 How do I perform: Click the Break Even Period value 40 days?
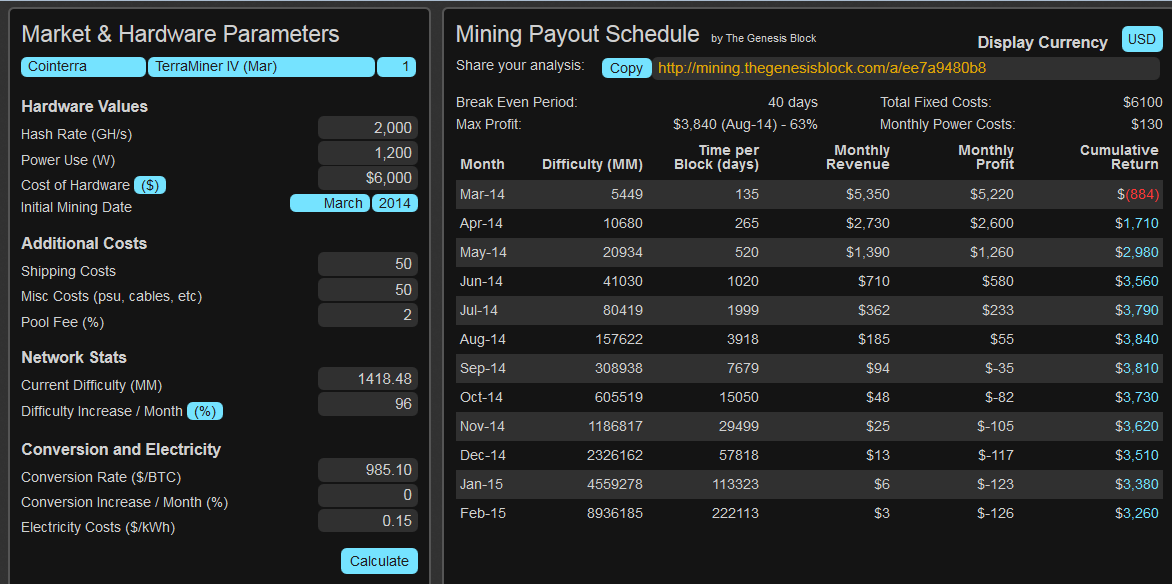[792, 102]
